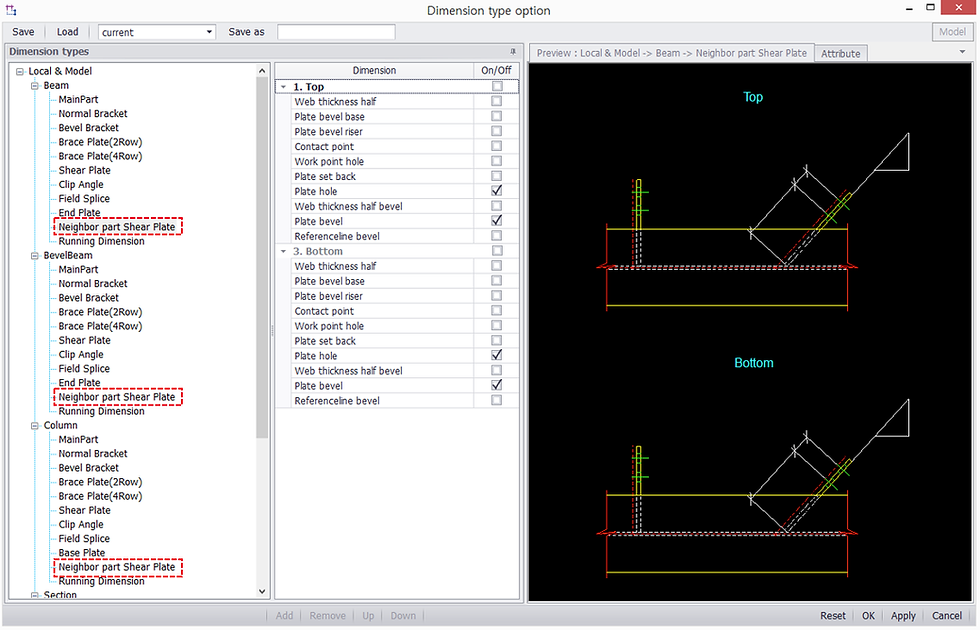Enable Web thickness half bevel under Bottom

(496, 370)
